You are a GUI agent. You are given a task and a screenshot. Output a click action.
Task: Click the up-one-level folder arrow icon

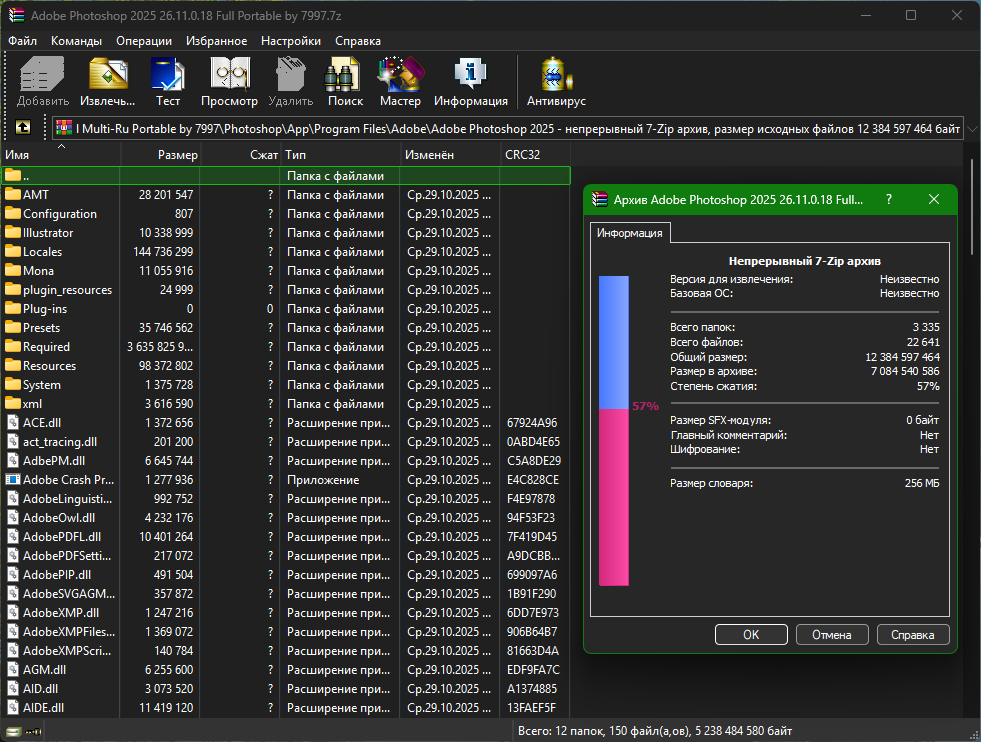(23, 128)
